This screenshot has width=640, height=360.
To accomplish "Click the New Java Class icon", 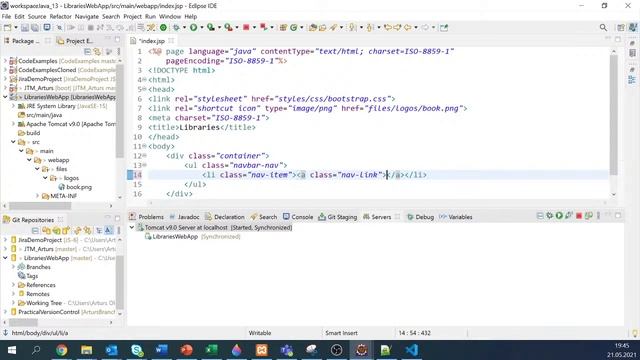I will pos(293,27).
